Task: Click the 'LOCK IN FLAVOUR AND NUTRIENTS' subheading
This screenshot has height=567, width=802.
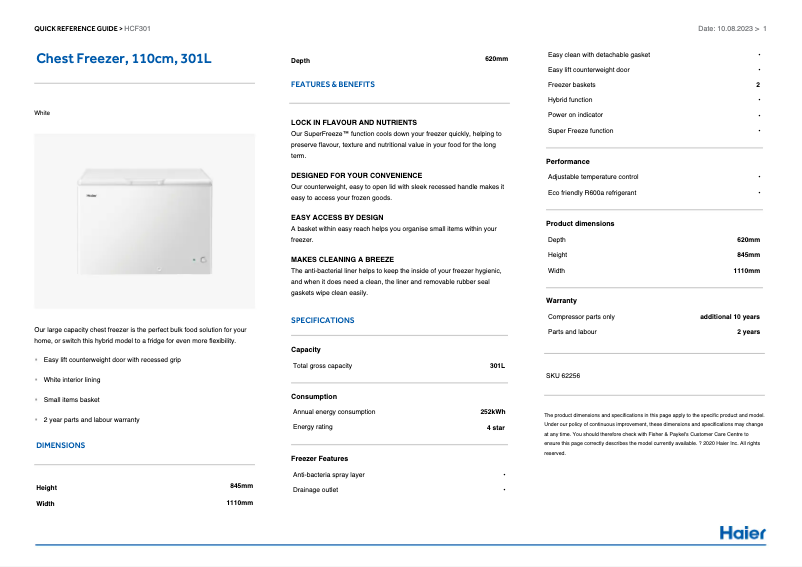Action: [353, 122]
